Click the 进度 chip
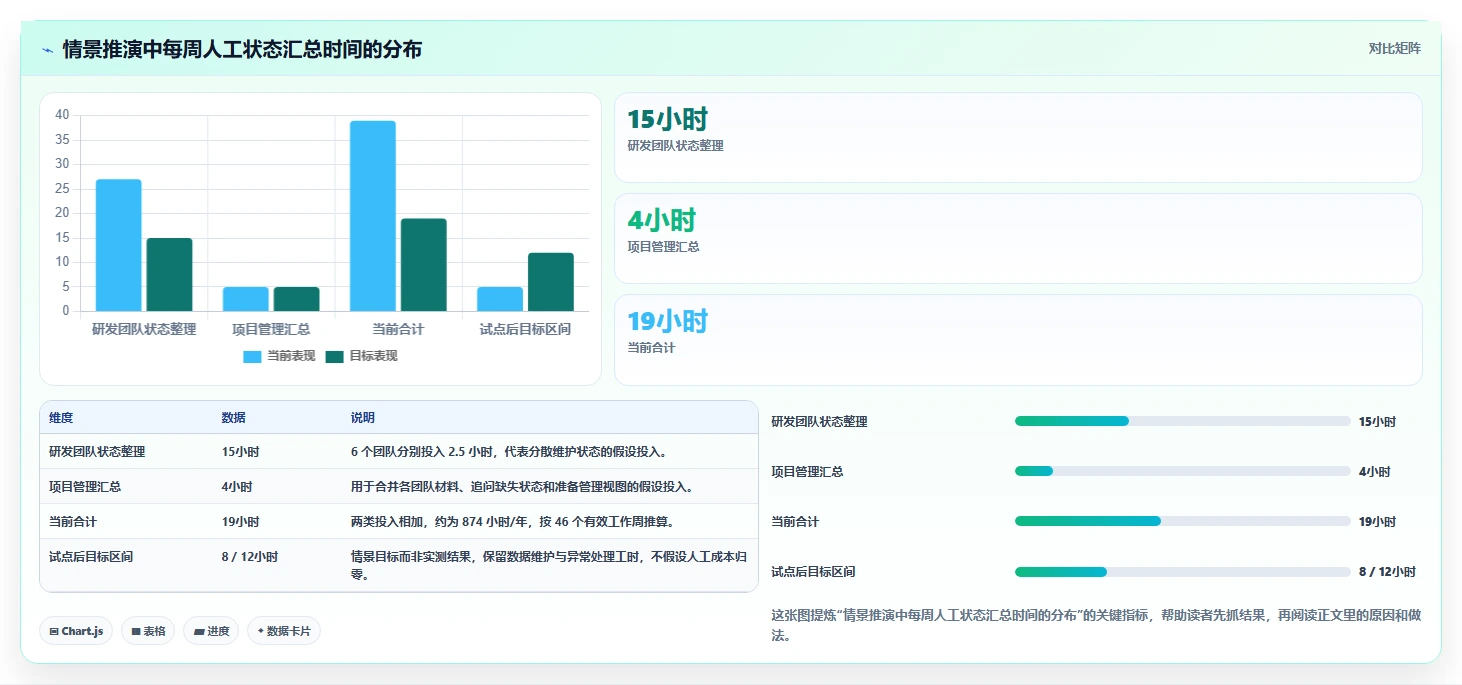This screenshot has width=1462, height=685. click(211, 631)
